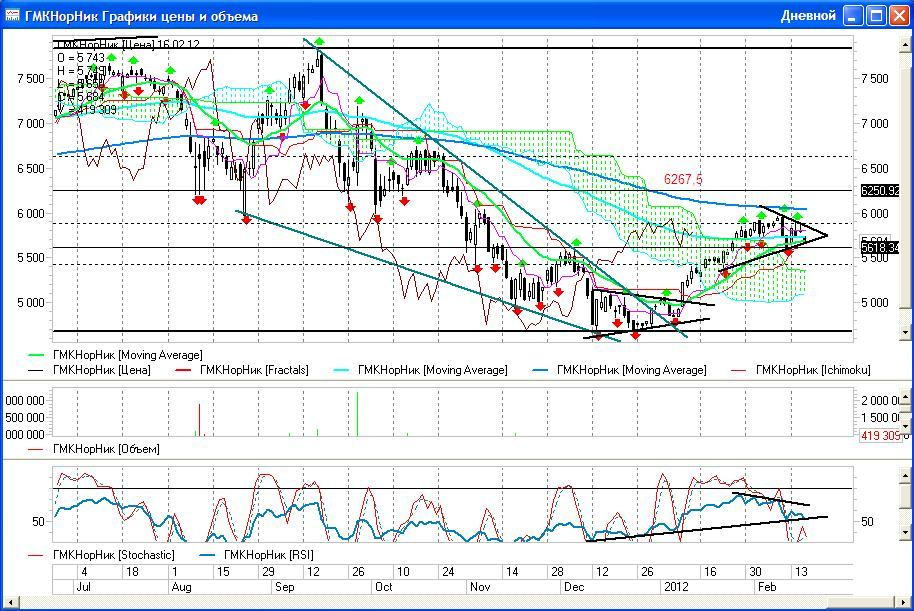Close the ГМКНорНик chart window
The height and width of the screenshot is (611, 914).
[898, 16]
